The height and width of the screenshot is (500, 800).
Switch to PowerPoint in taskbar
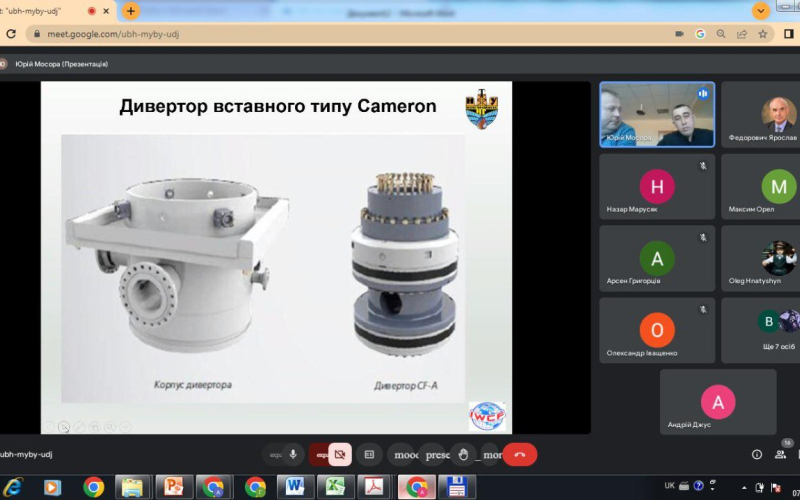click(174, 487)
